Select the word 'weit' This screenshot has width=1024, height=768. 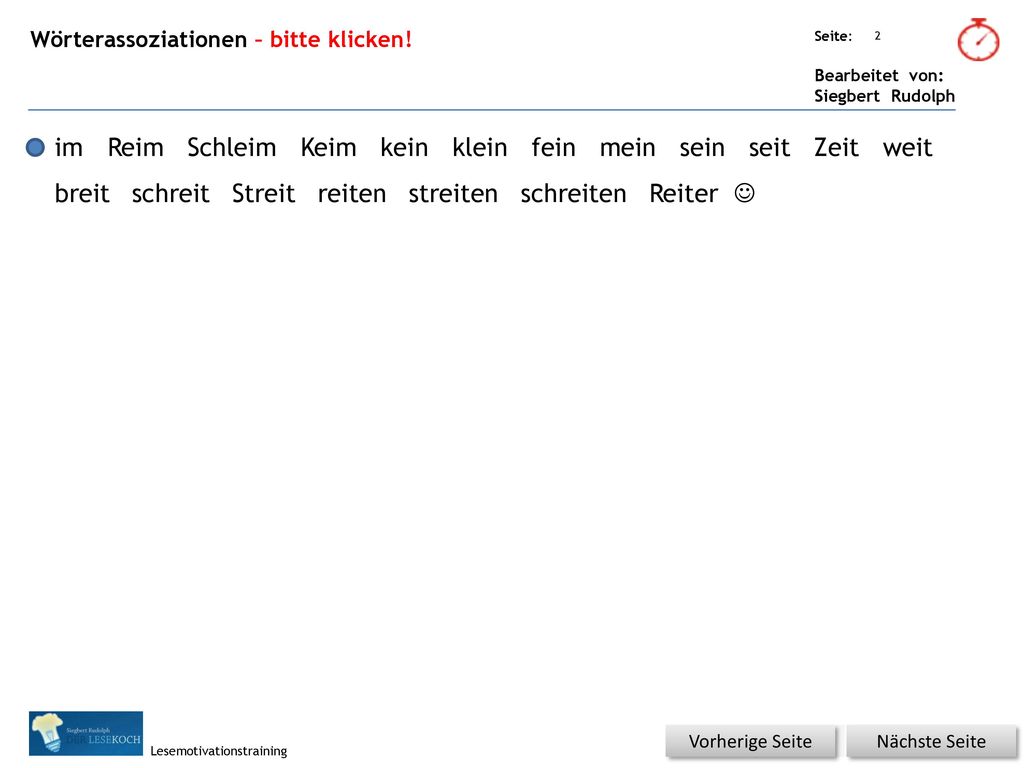click(908, 148)
